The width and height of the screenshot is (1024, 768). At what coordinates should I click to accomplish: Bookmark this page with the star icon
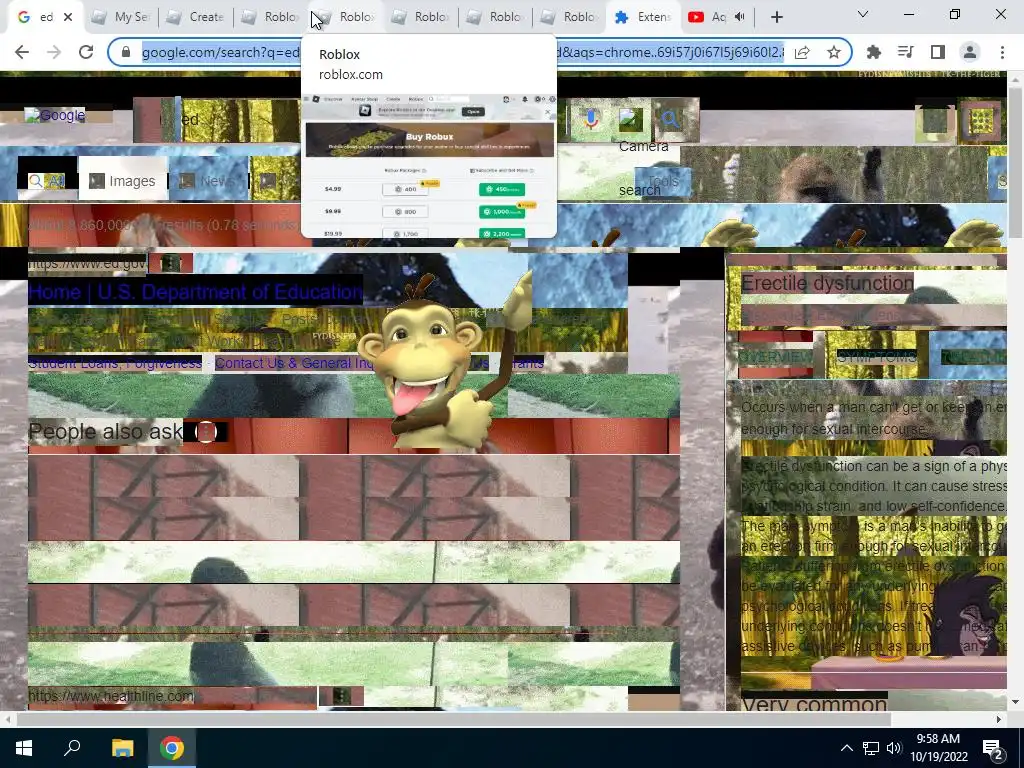833,52
